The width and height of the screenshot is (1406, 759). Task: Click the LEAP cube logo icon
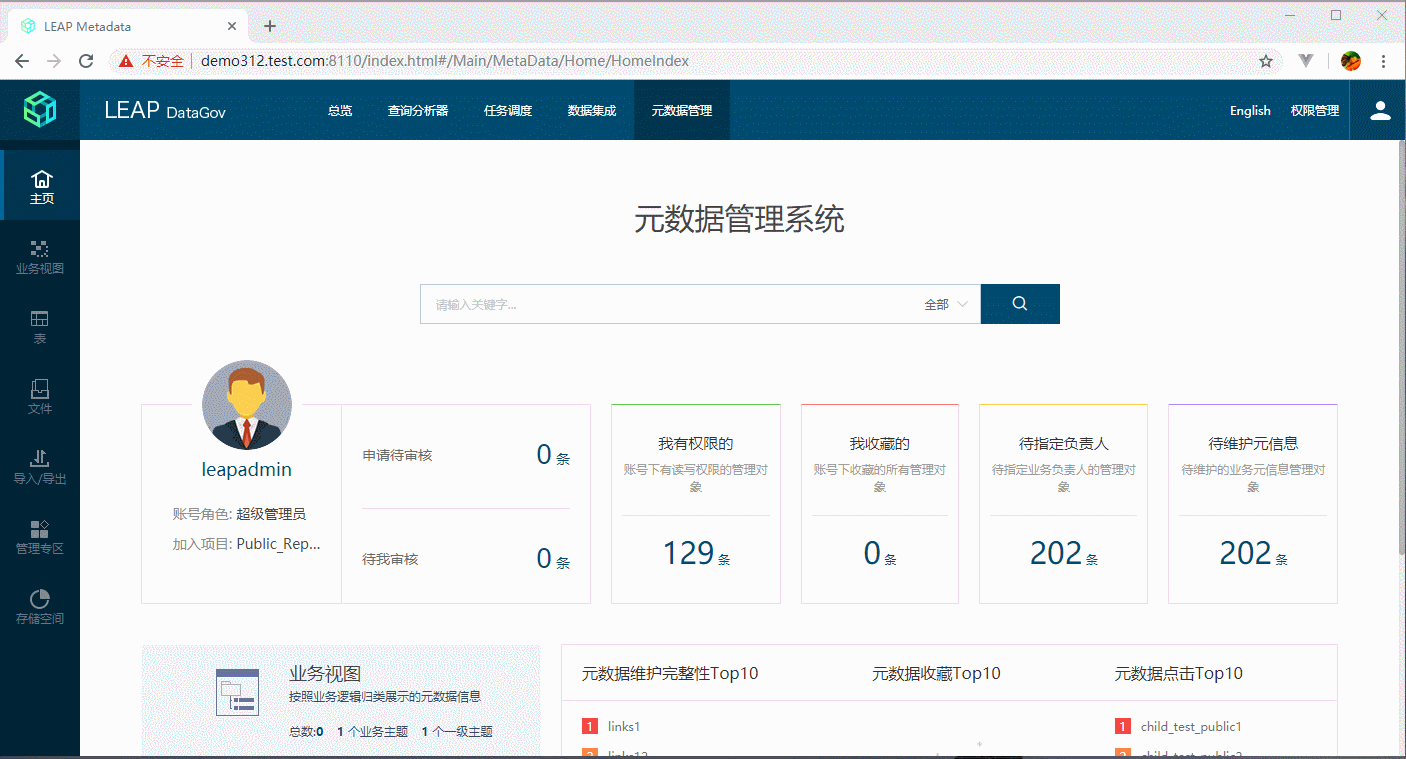click(x=40, y=109)
